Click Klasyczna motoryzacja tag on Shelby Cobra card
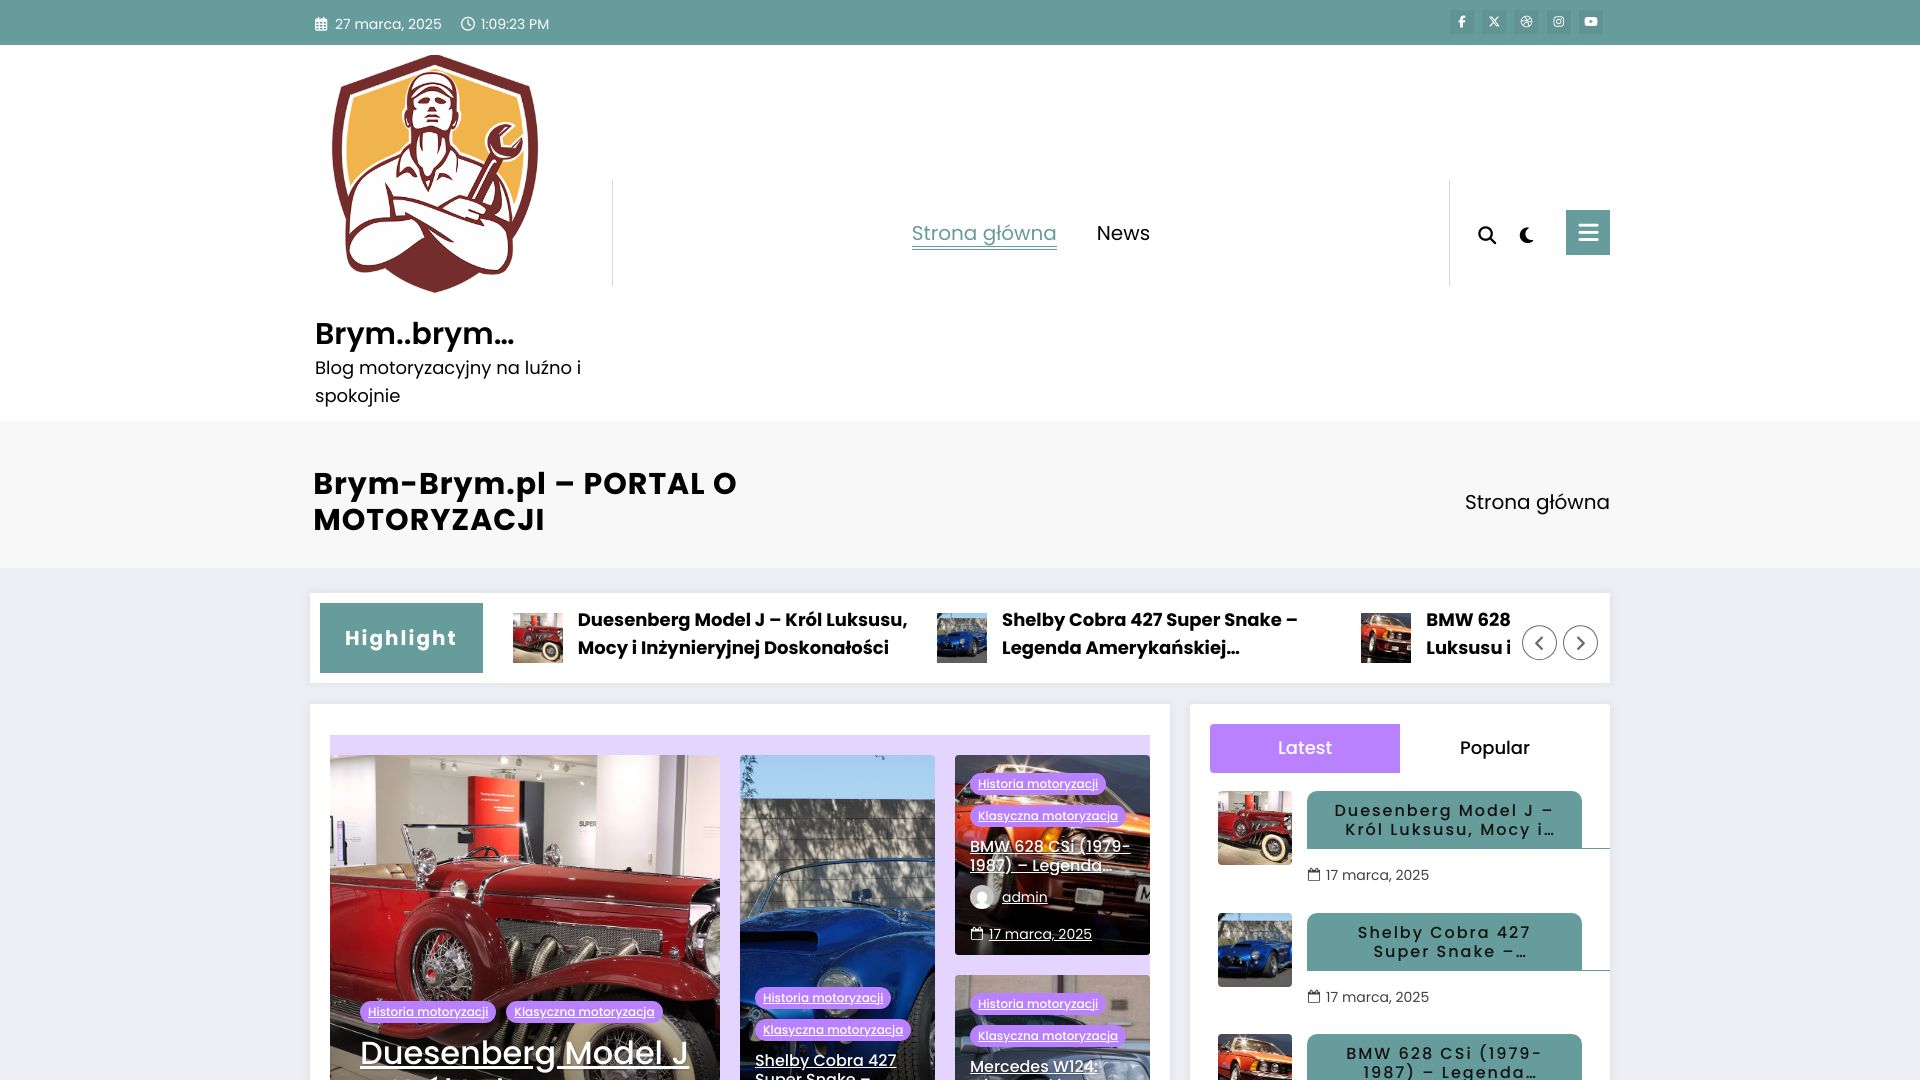 [x=833, y=1030]
